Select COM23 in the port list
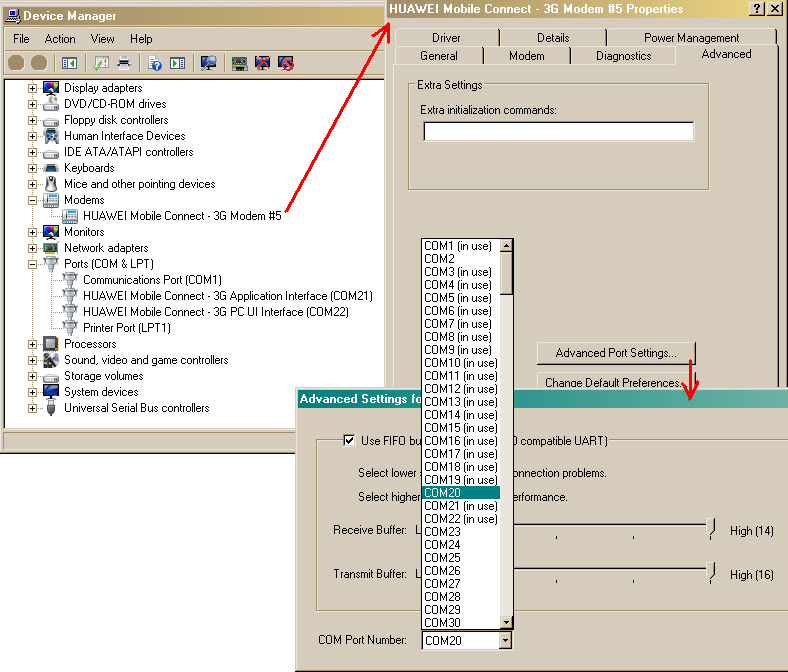The width and height of the screenshot is (788, 672). coord(461,532)
